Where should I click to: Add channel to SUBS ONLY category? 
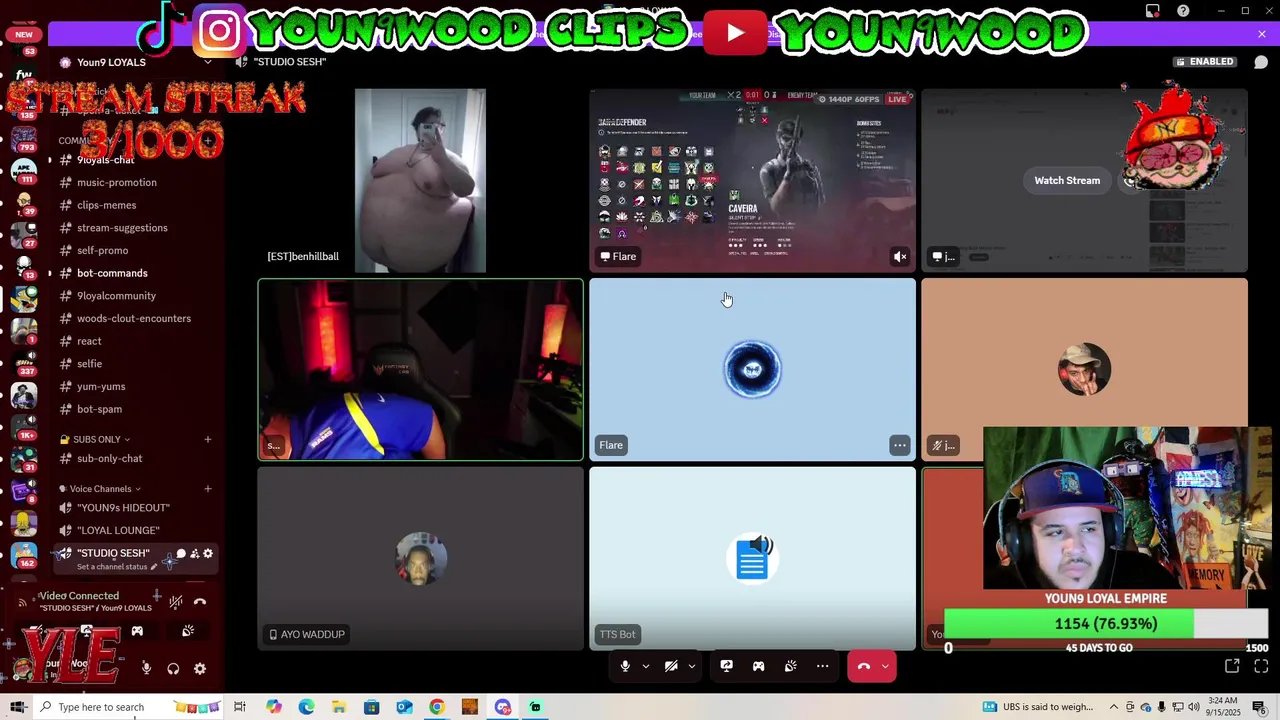point(208,439)
